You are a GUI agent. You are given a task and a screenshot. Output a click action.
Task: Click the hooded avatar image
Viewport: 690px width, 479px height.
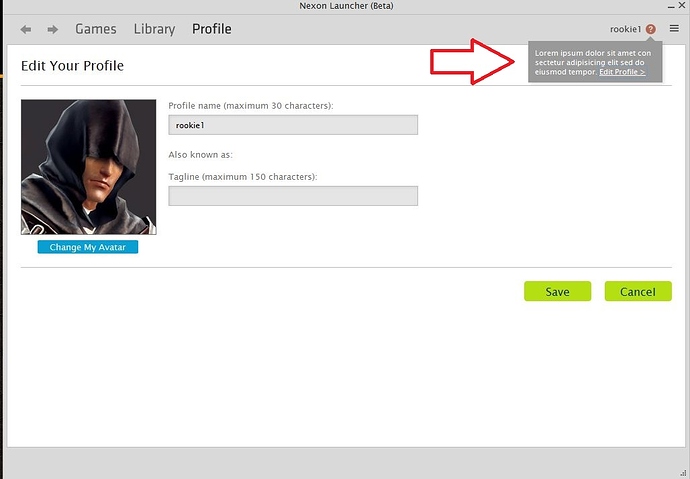tap(88, 167)
